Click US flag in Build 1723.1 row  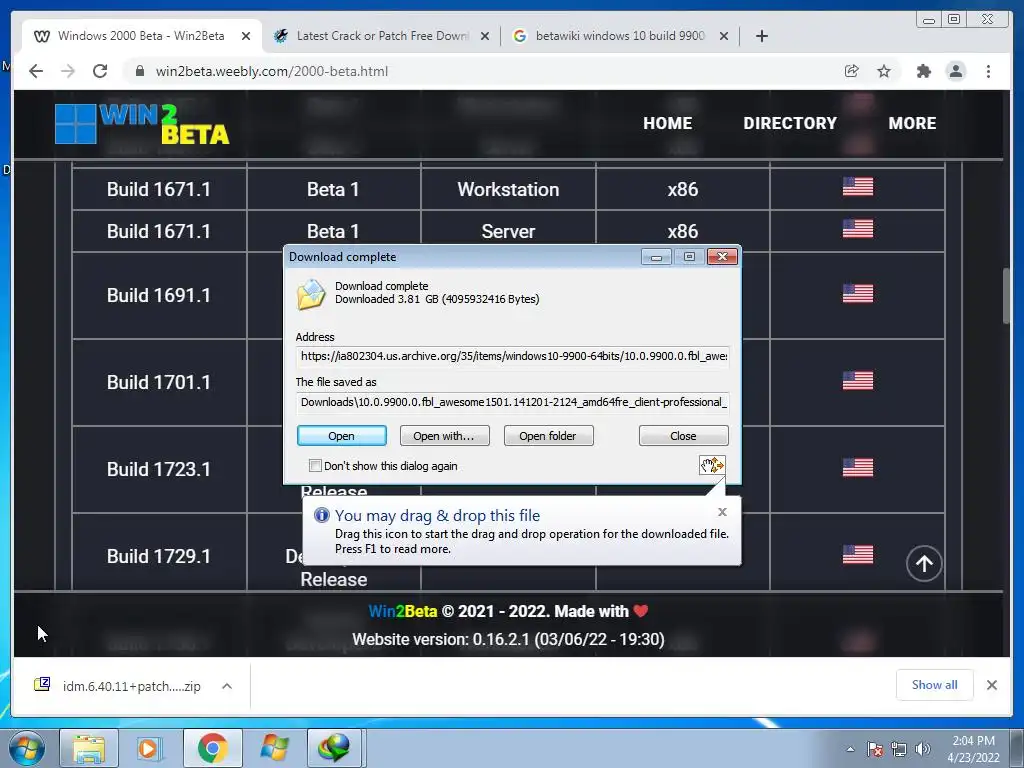(x=857, y=468)
